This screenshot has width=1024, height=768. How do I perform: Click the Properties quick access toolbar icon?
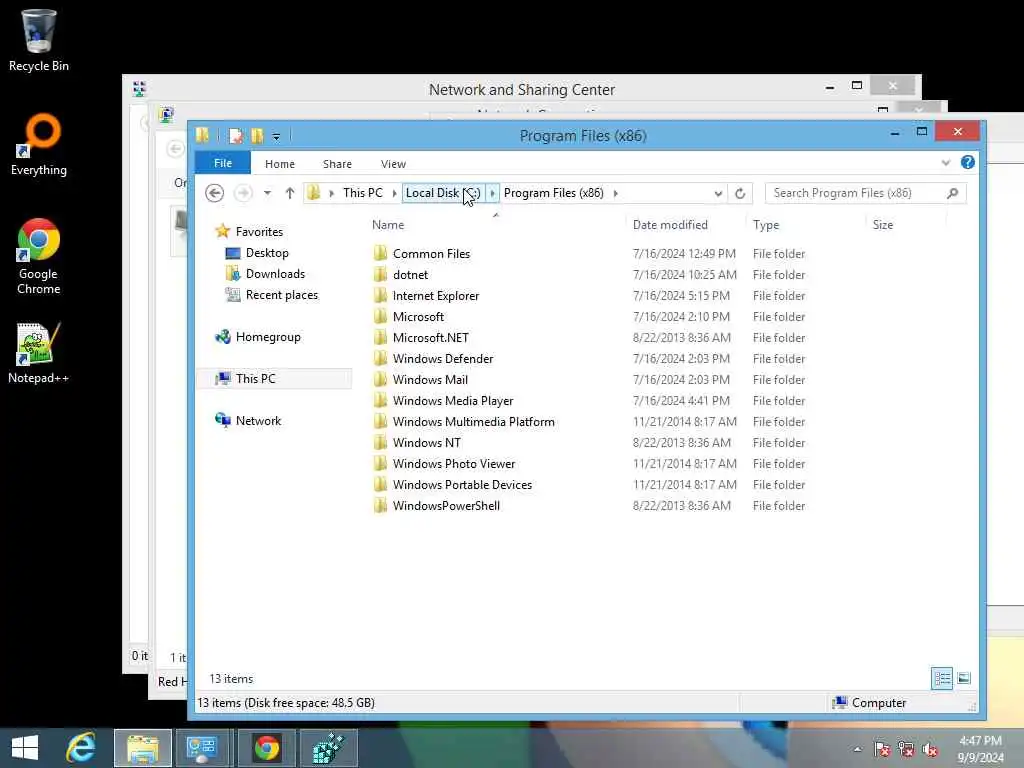point(236,136)
